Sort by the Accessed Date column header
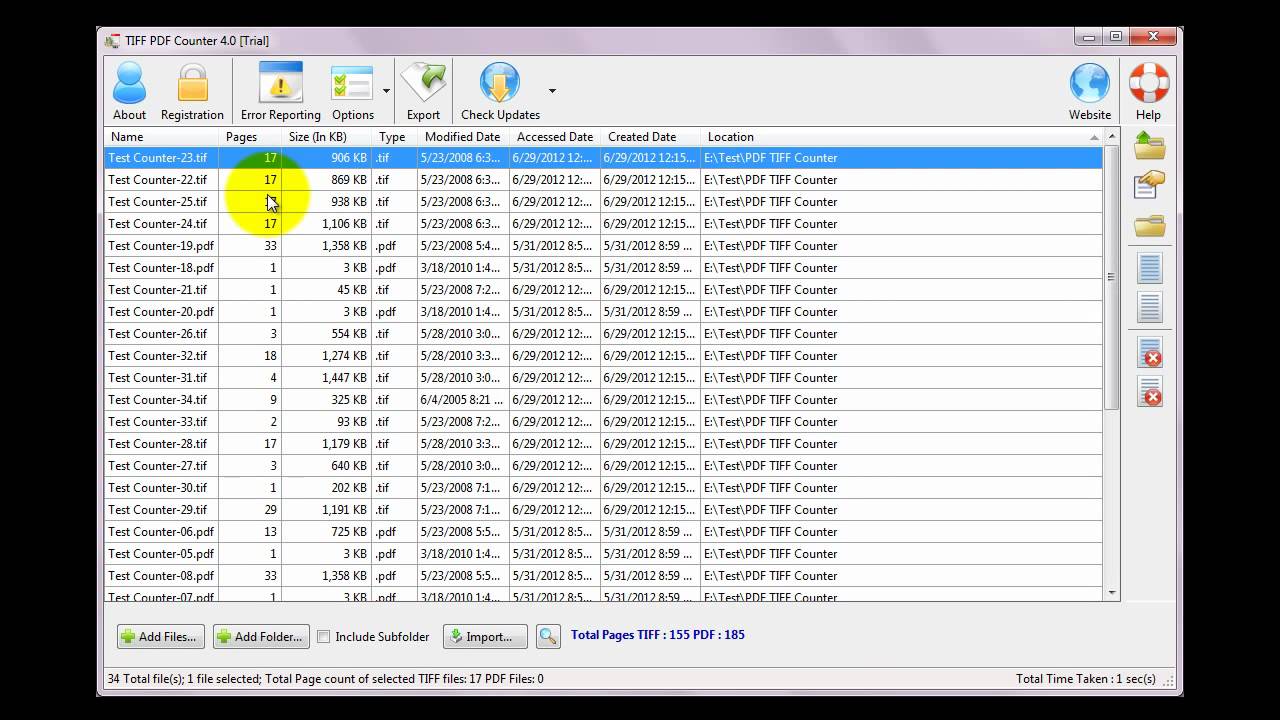The width and height of the screenshot is (1280, 720). (x=555, y=137)
